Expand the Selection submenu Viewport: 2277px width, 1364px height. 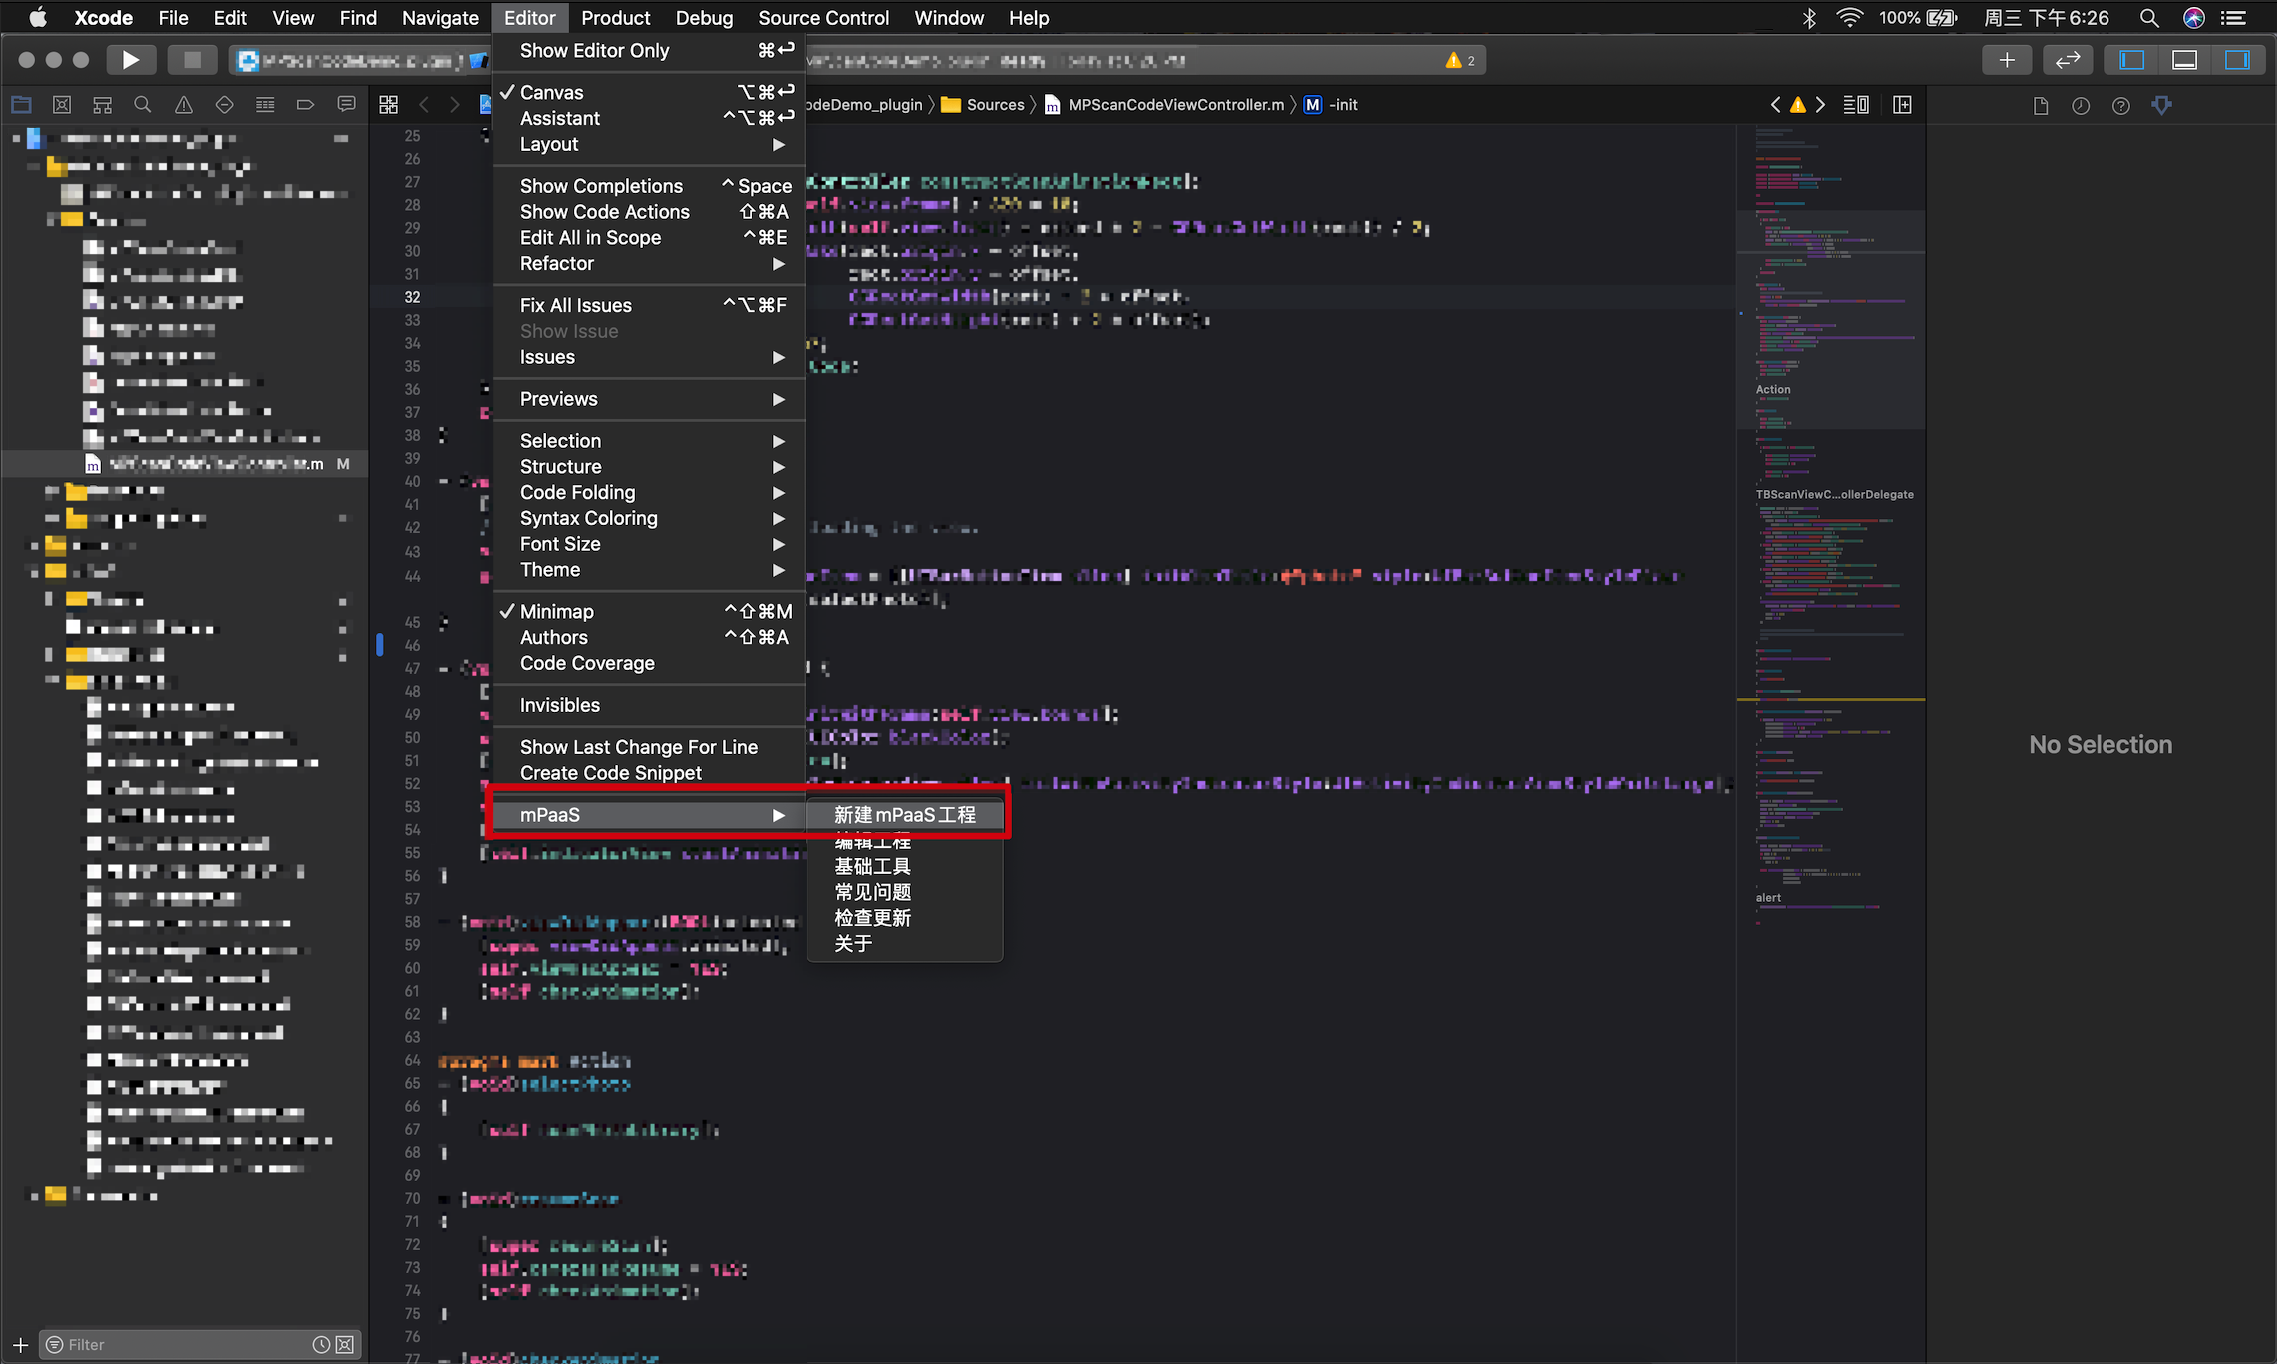pyautogui.click(x=649, y=441)
